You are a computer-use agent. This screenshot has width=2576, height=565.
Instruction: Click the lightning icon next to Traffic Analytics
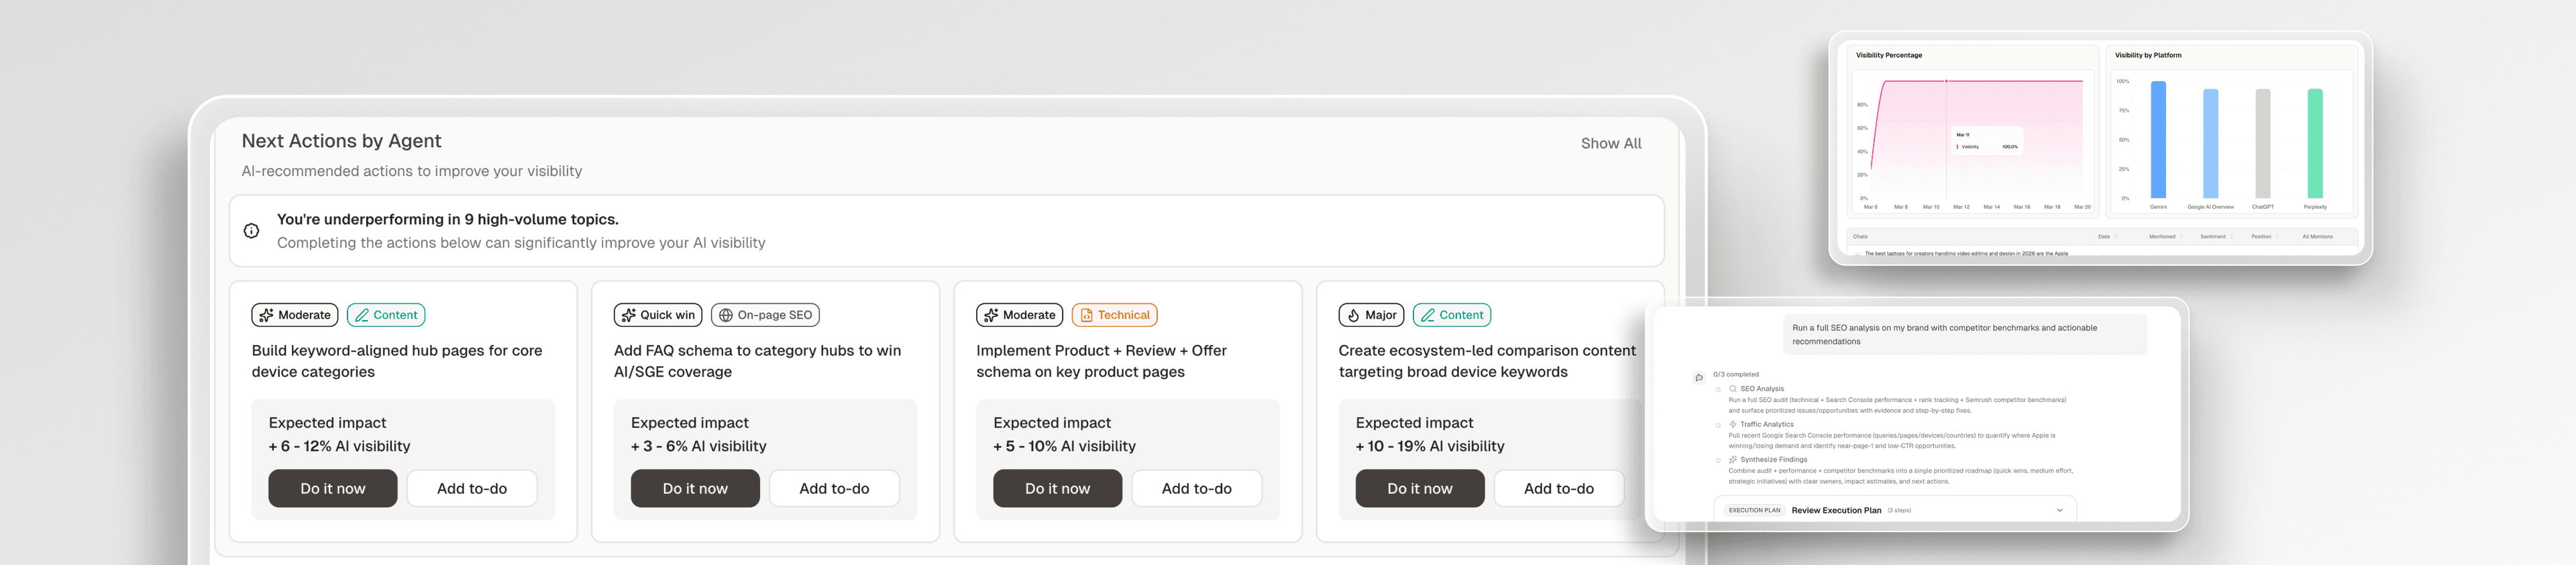(x=1733, y=424)
